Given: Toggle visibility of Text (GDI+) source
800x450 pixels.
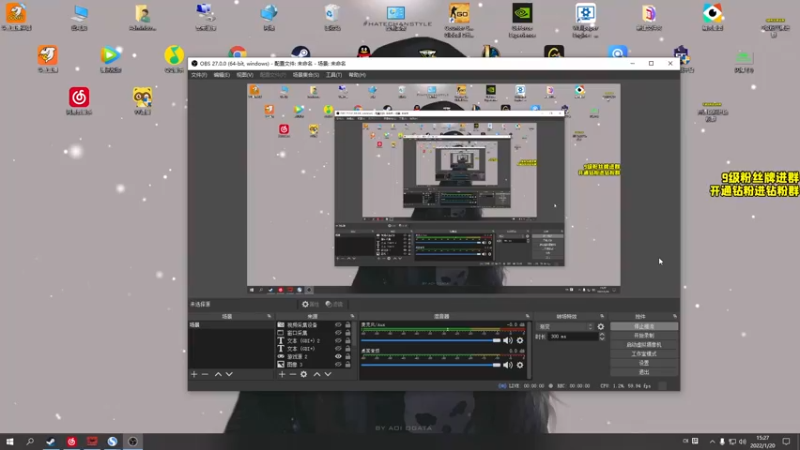Looking at the screenshot, I should [338, 348].
